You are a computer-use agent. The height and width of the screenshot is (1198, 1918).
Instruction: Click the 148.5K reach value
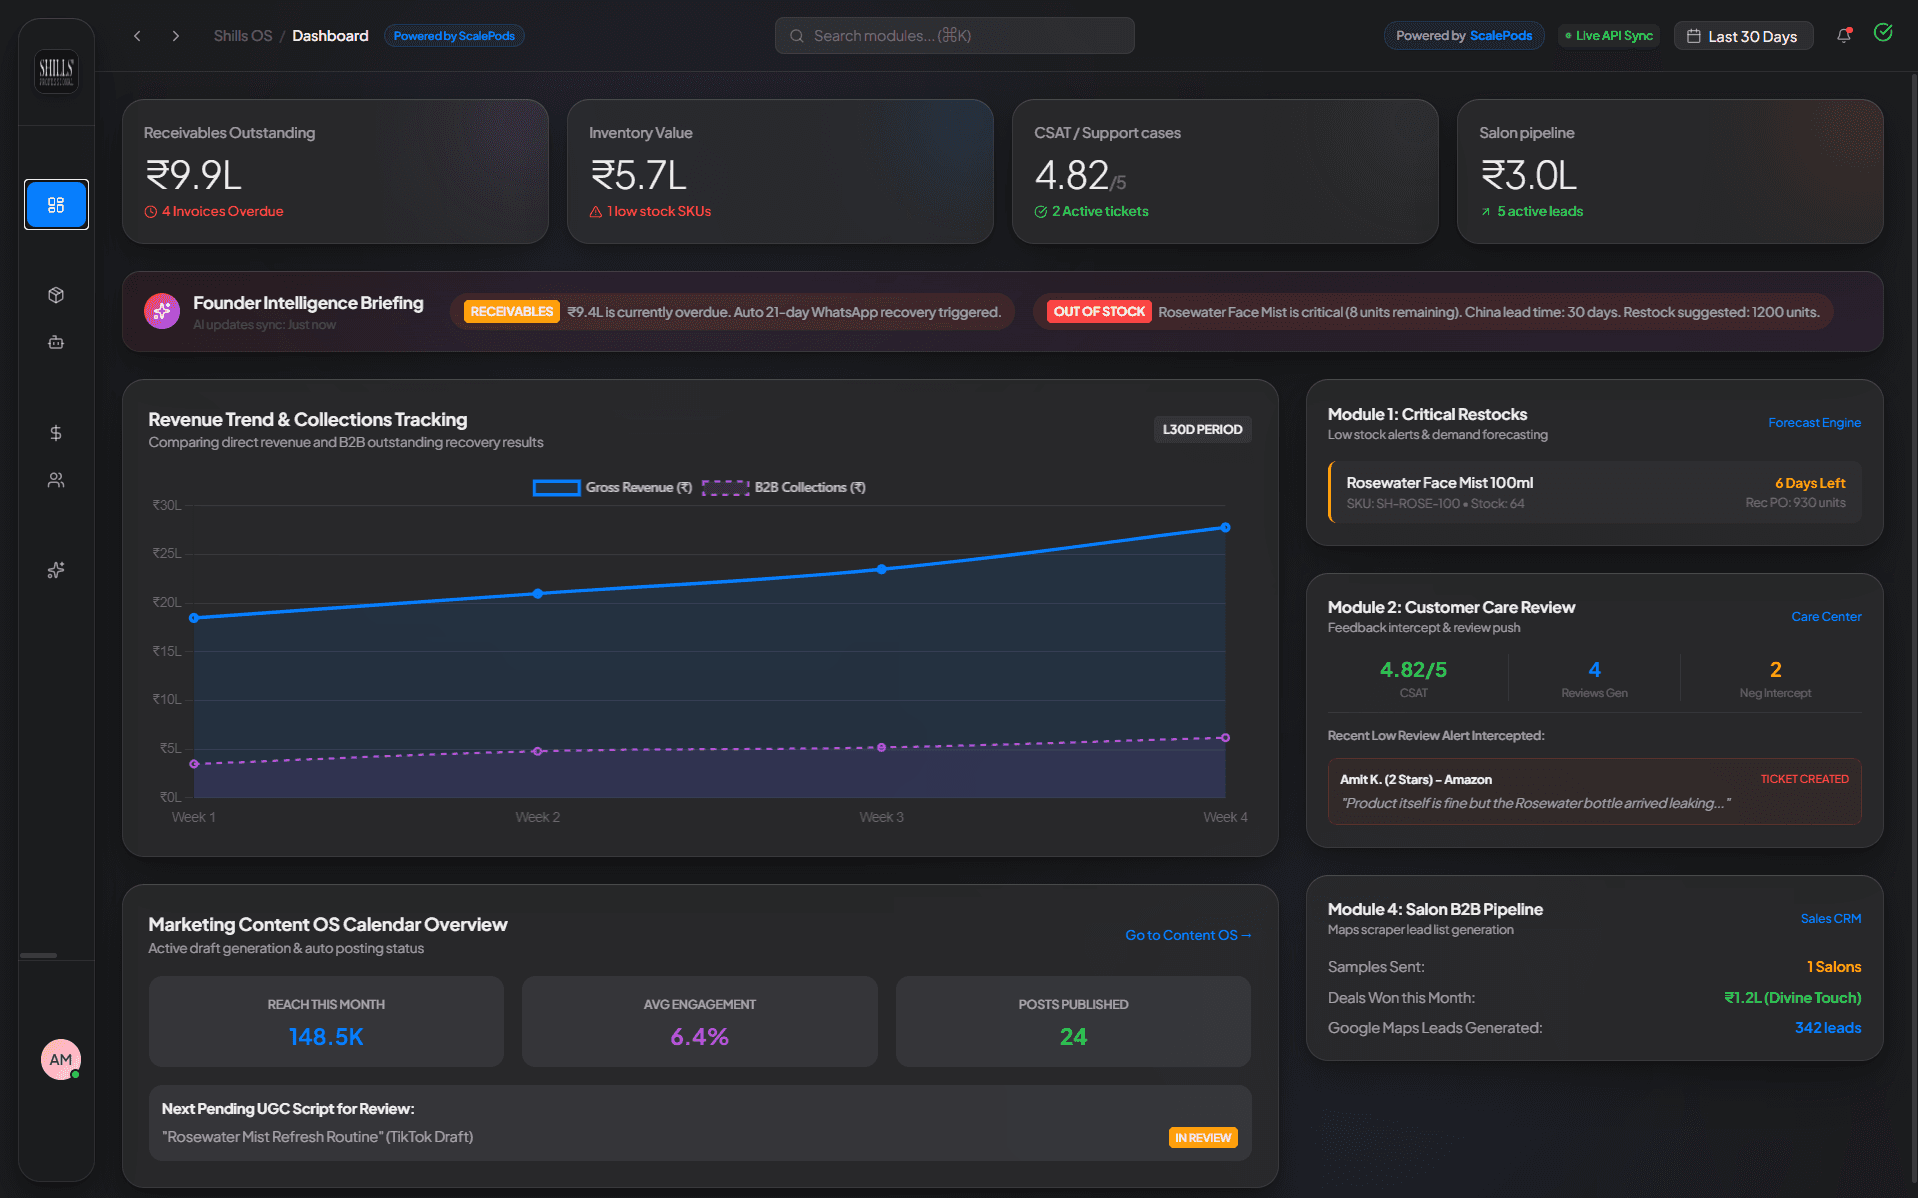coord(326,1038)
